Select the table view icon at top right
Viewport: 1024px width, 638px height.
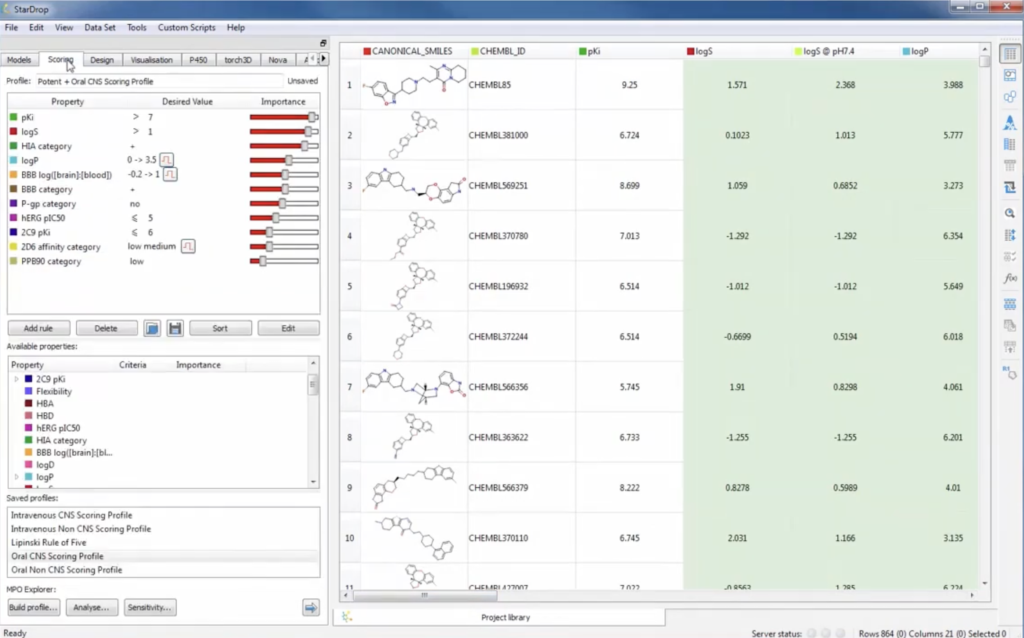coord(1010,54)
